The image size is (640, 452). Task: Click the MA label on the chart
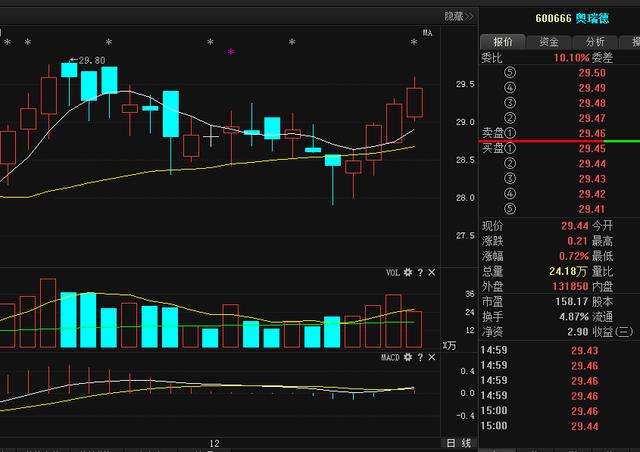click(427, 33)
